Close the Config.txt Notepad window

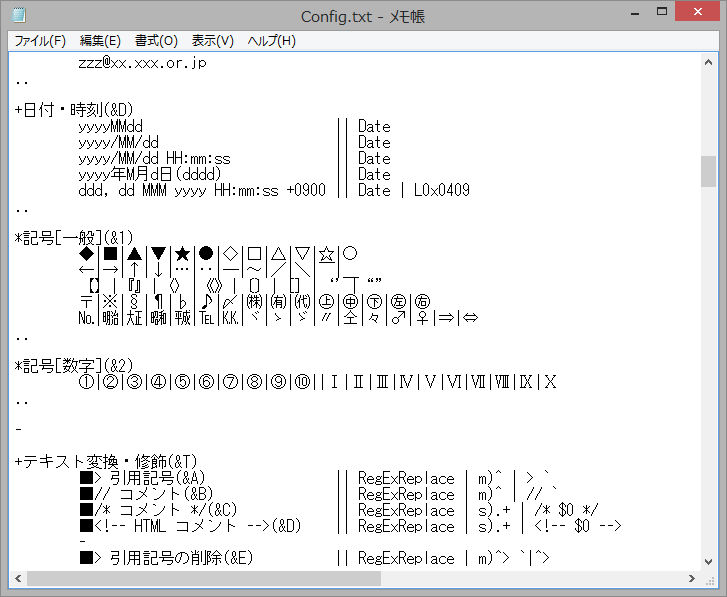[698, 12]
